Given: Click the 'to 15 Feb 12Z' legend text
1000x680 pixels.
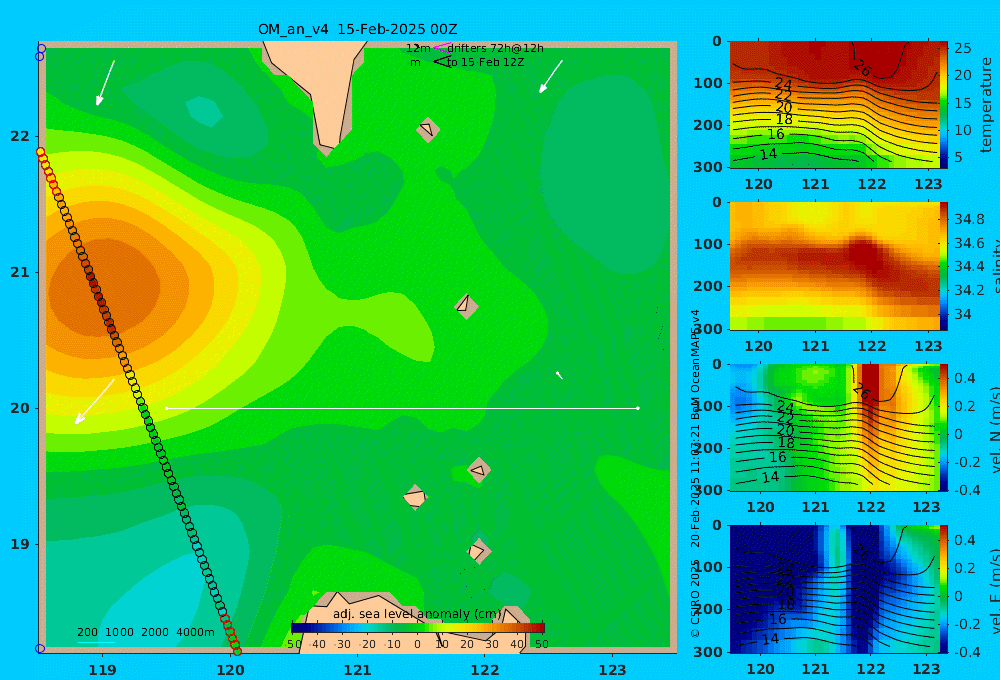Looking at the screenshot, I should (x=485, y=62).
